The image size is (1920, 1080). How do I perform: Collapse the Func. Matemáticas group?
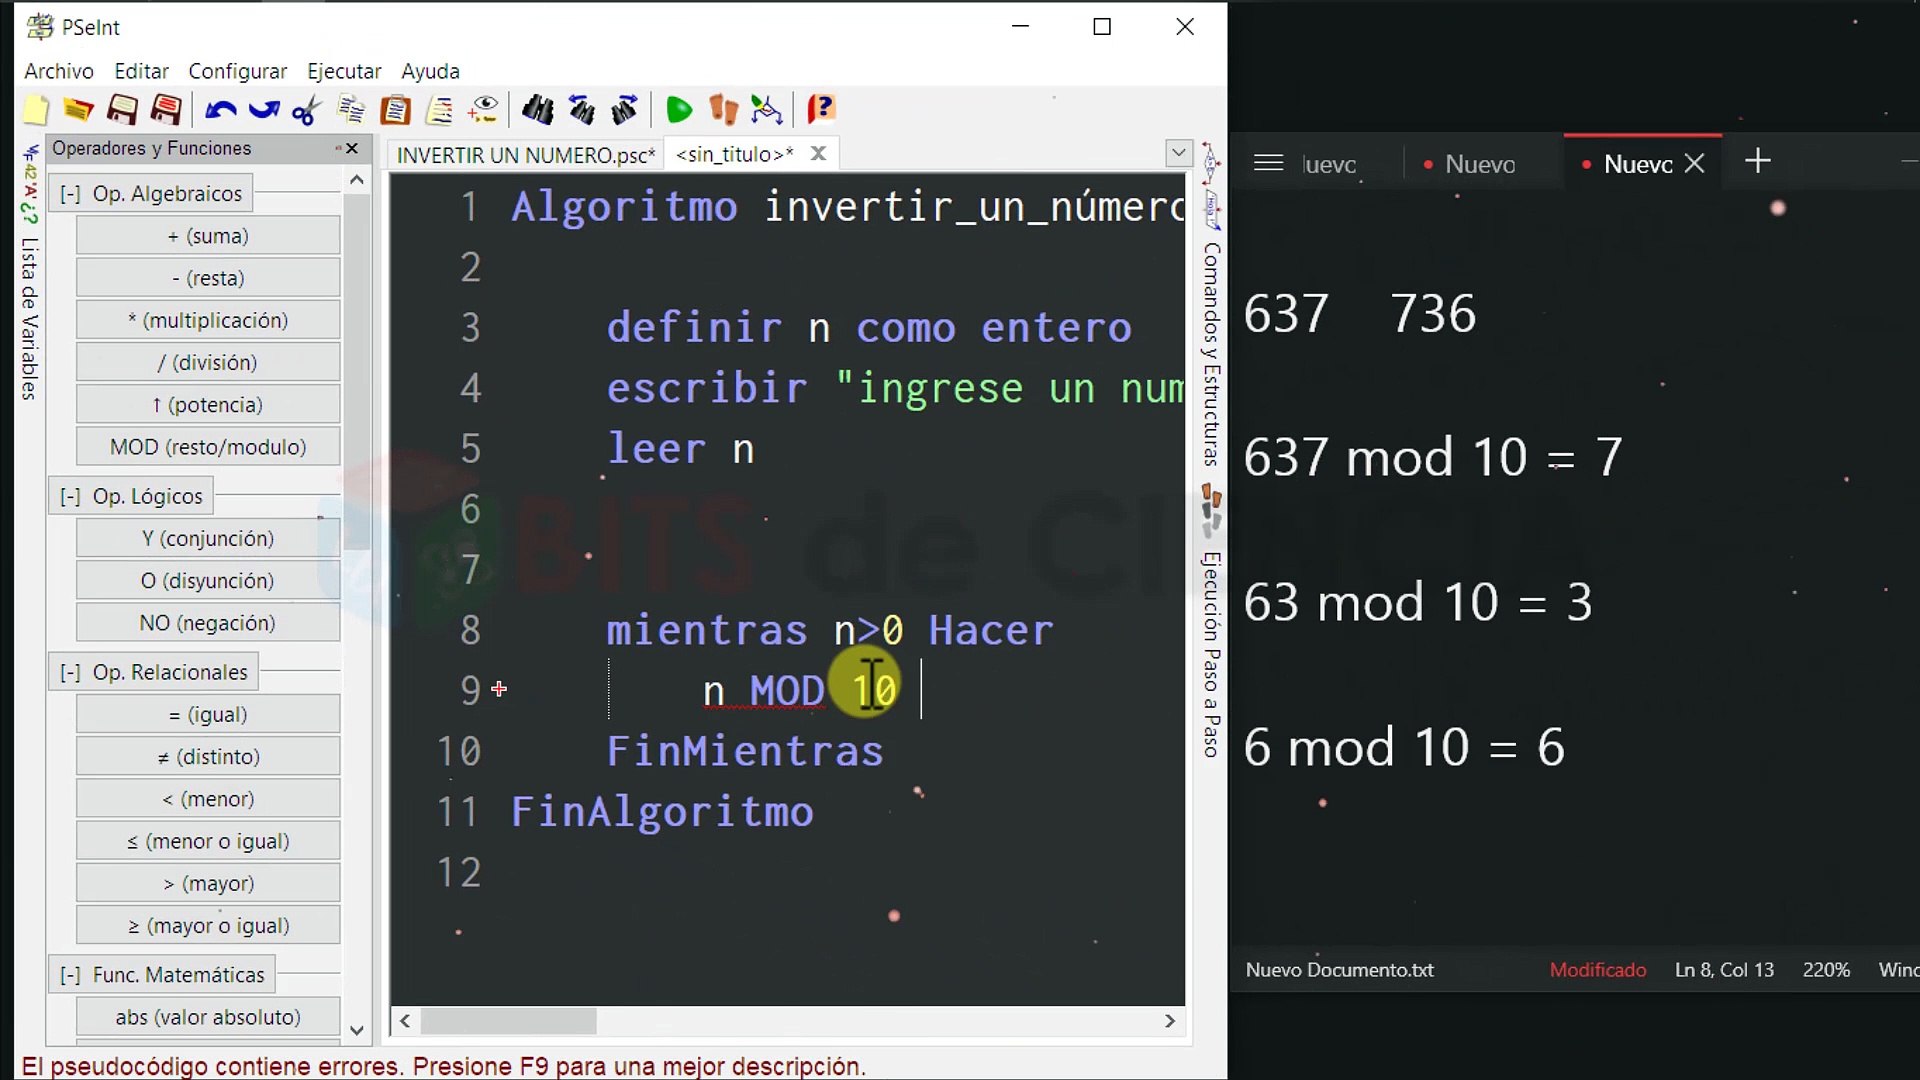coord(70,975)
